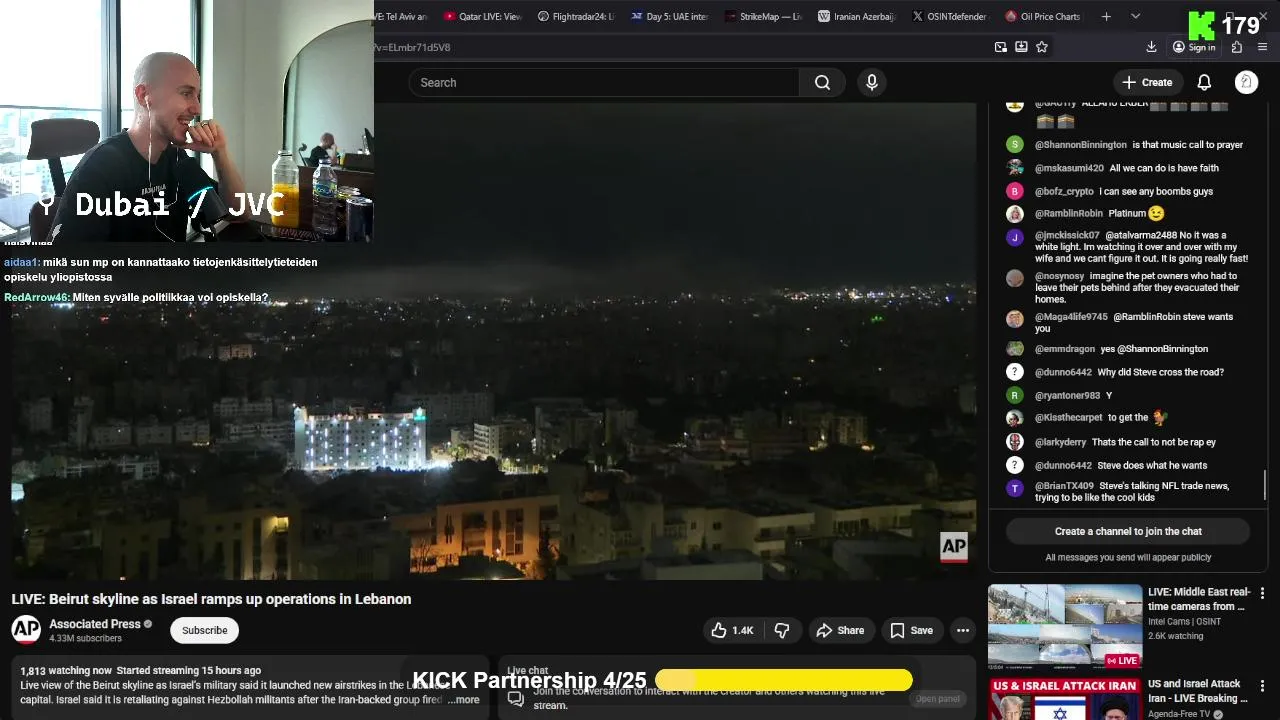
Task: Switch to StrikeMap browser tab
Action: pos(764,16)
